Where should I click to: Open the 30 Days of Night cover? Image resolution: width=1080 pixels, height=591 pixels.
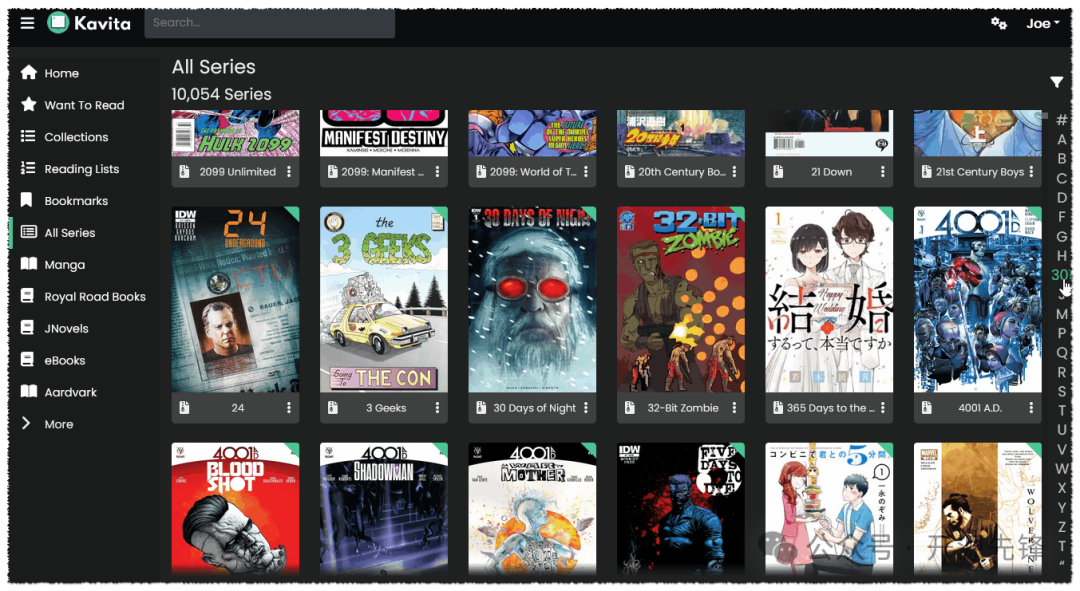(x=532, y=300)
